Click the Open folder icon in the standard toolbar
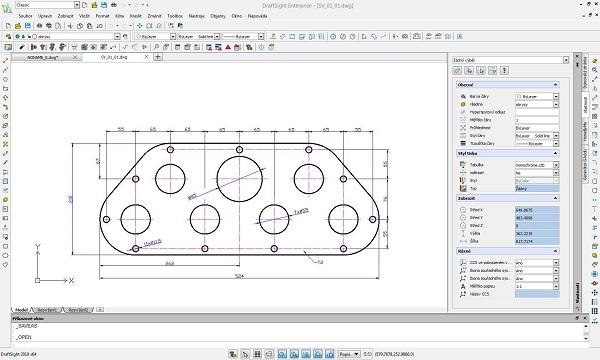The width and height of the screenshot is (600, 360). (18, 26)
